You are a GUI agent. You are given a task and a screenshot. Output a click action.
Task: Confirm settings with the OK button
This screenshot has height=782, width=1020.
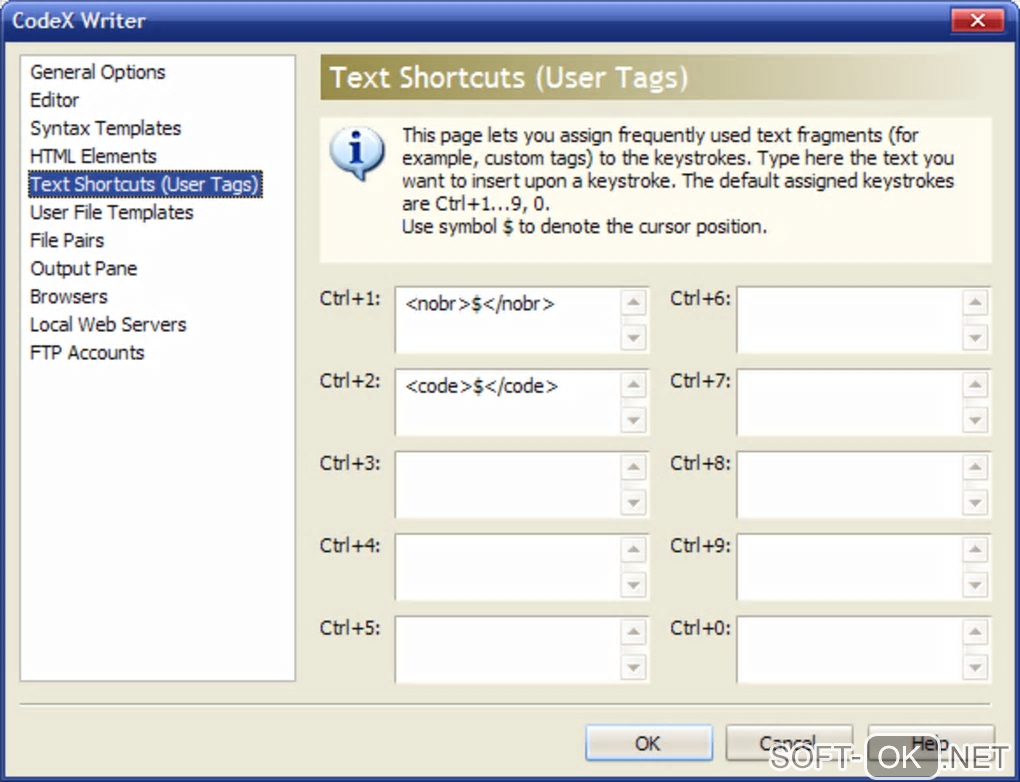649,743
